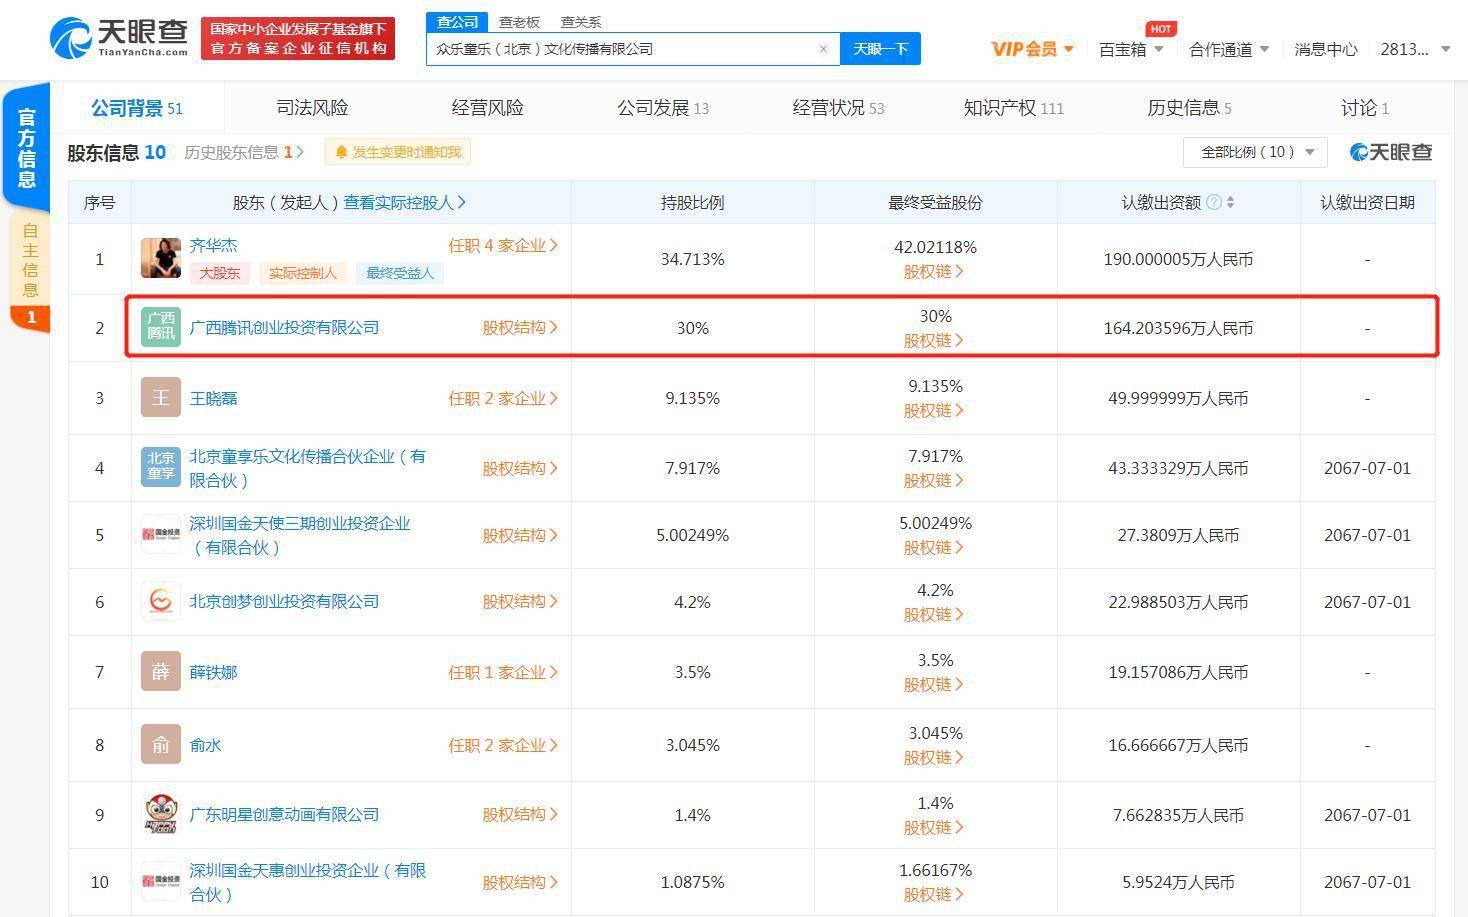Select the 查老板 search tab

tap(519, 22)
